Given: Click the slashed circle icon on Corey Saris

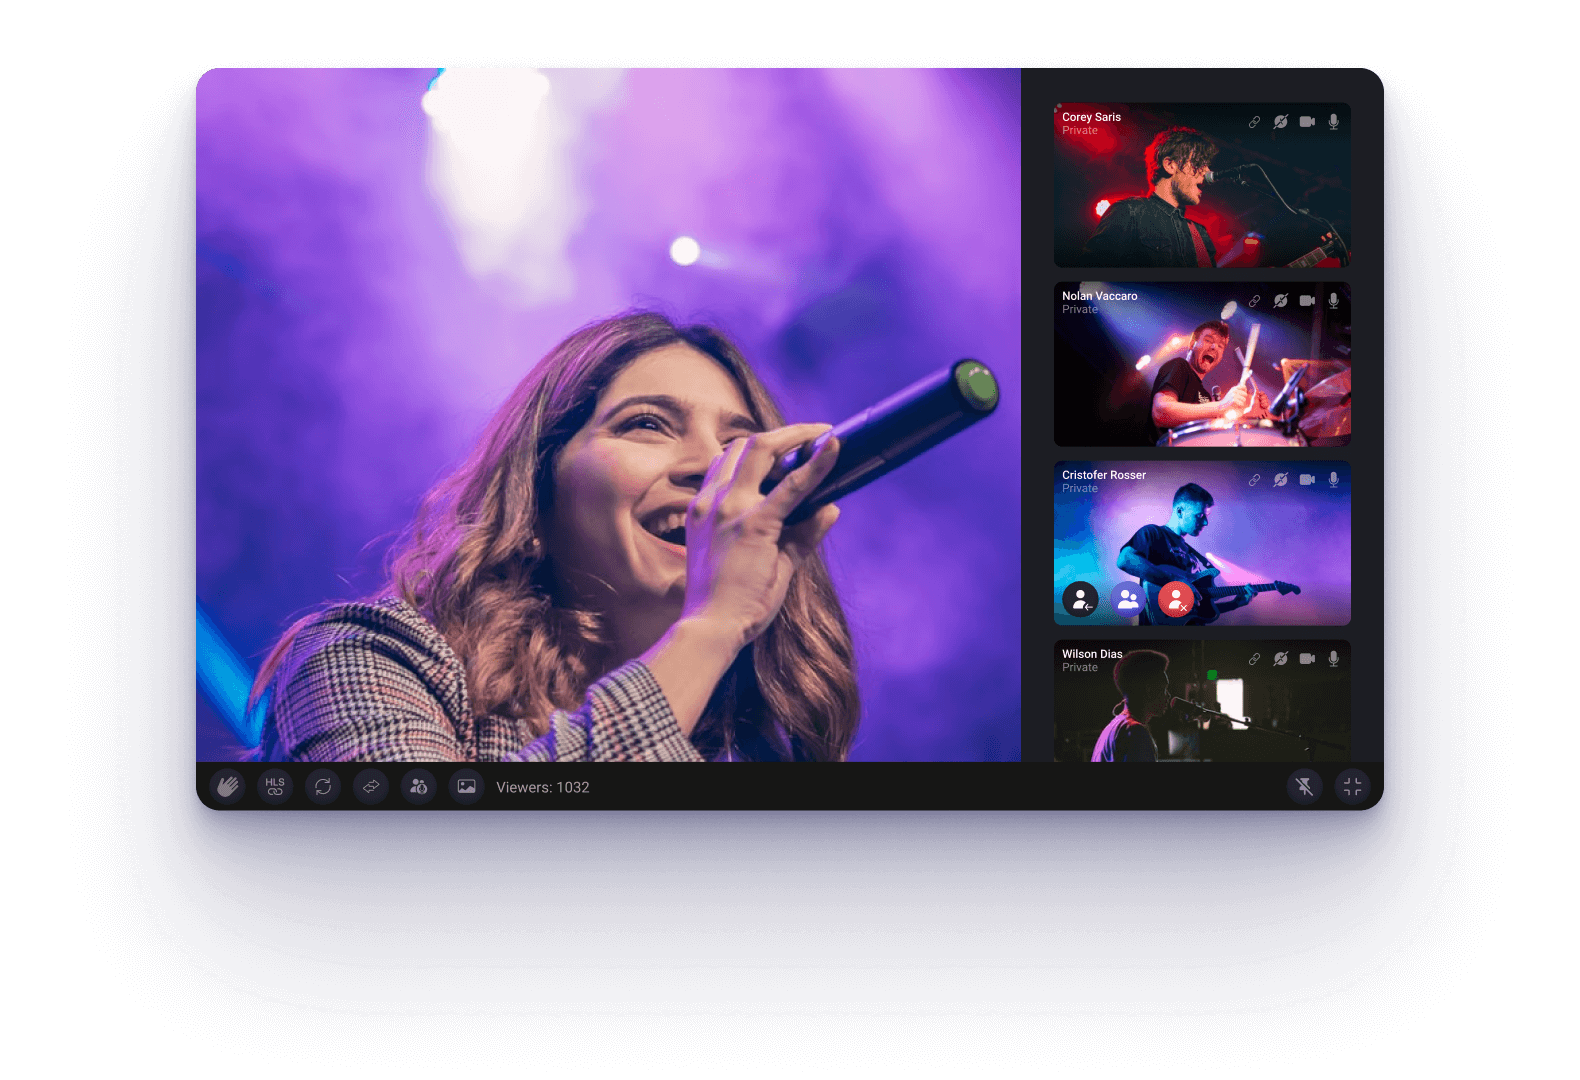Looking at the screenshot, I should pyautogui.click(x=1280, y=122).
